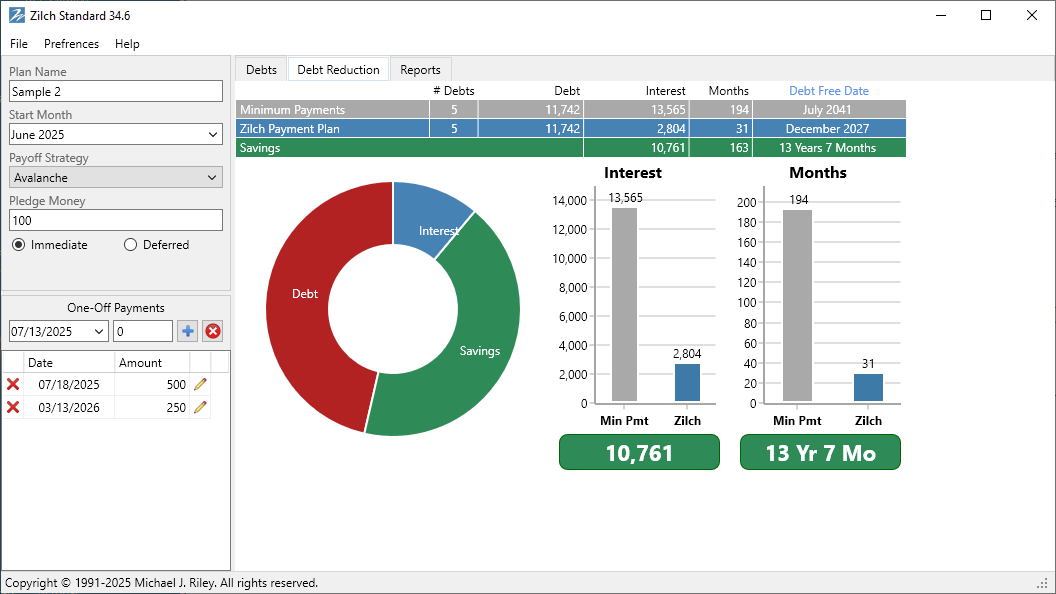
Task: Click the 163 months savings cell
Action: pyautogui.click(x=721, y=148)
